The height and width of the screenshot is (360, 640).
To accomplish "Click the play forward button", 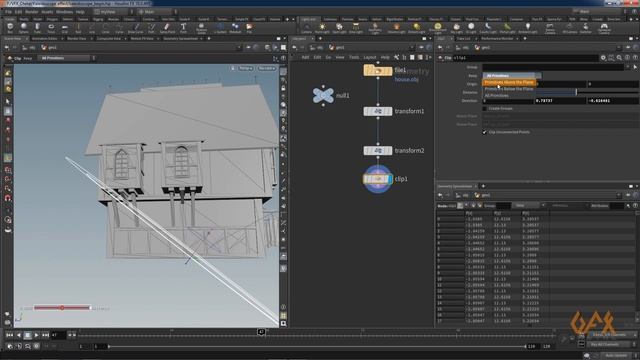I will click(36, 335).
